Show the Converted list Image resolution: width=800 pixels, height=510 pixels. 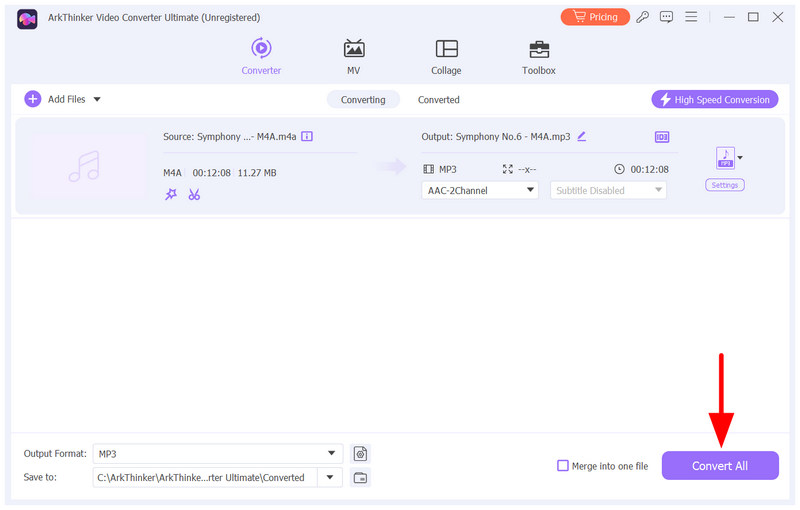tap(439, 99)
